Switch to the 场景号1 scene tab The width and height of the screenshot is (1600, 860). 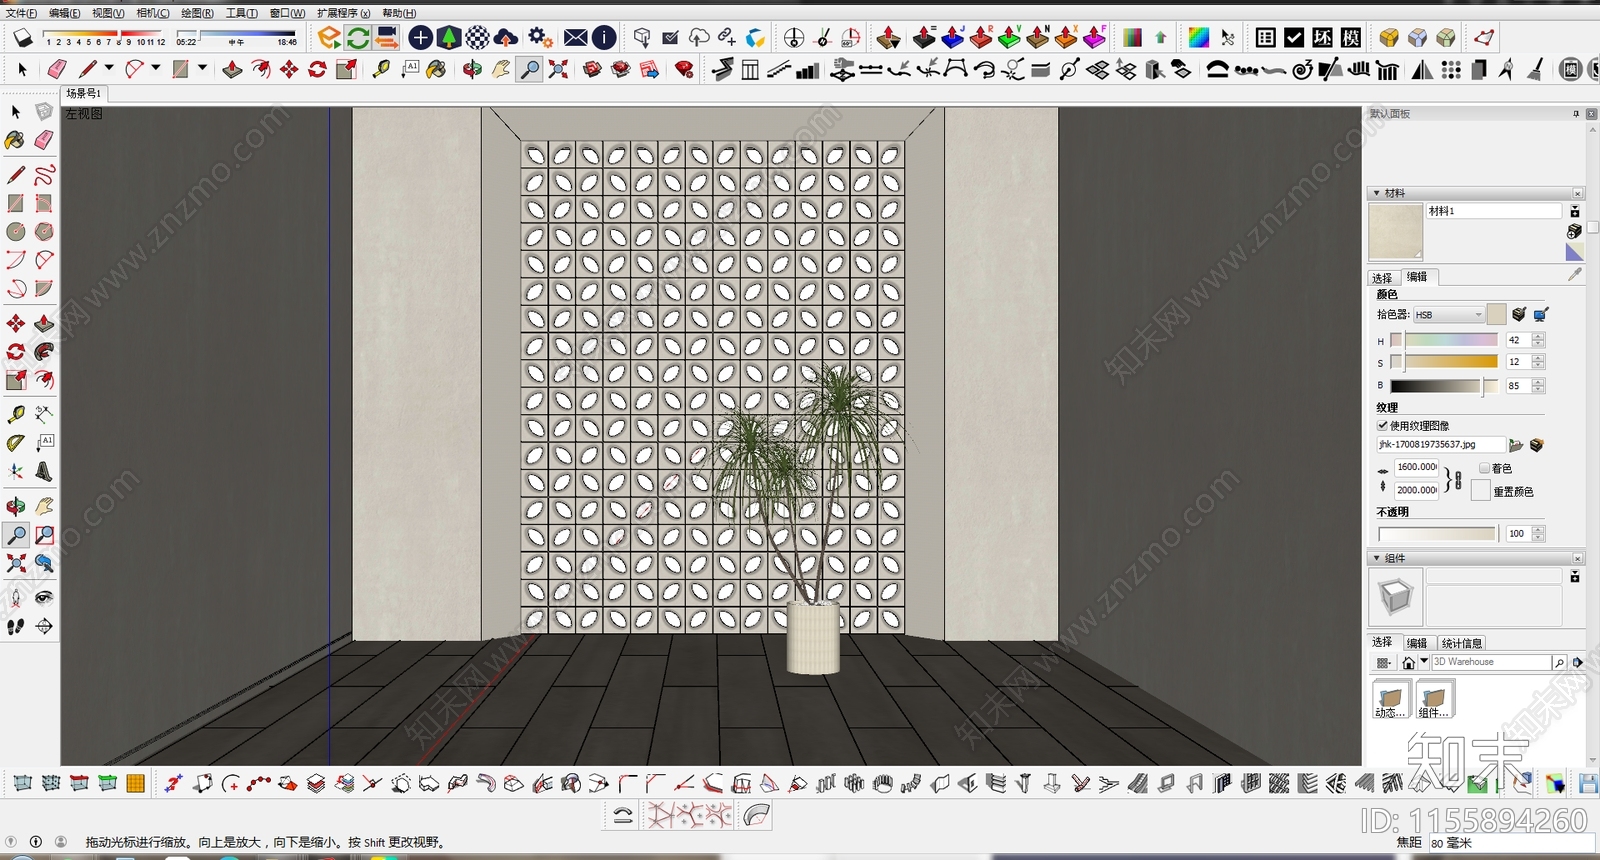click(x=84, y=93)
